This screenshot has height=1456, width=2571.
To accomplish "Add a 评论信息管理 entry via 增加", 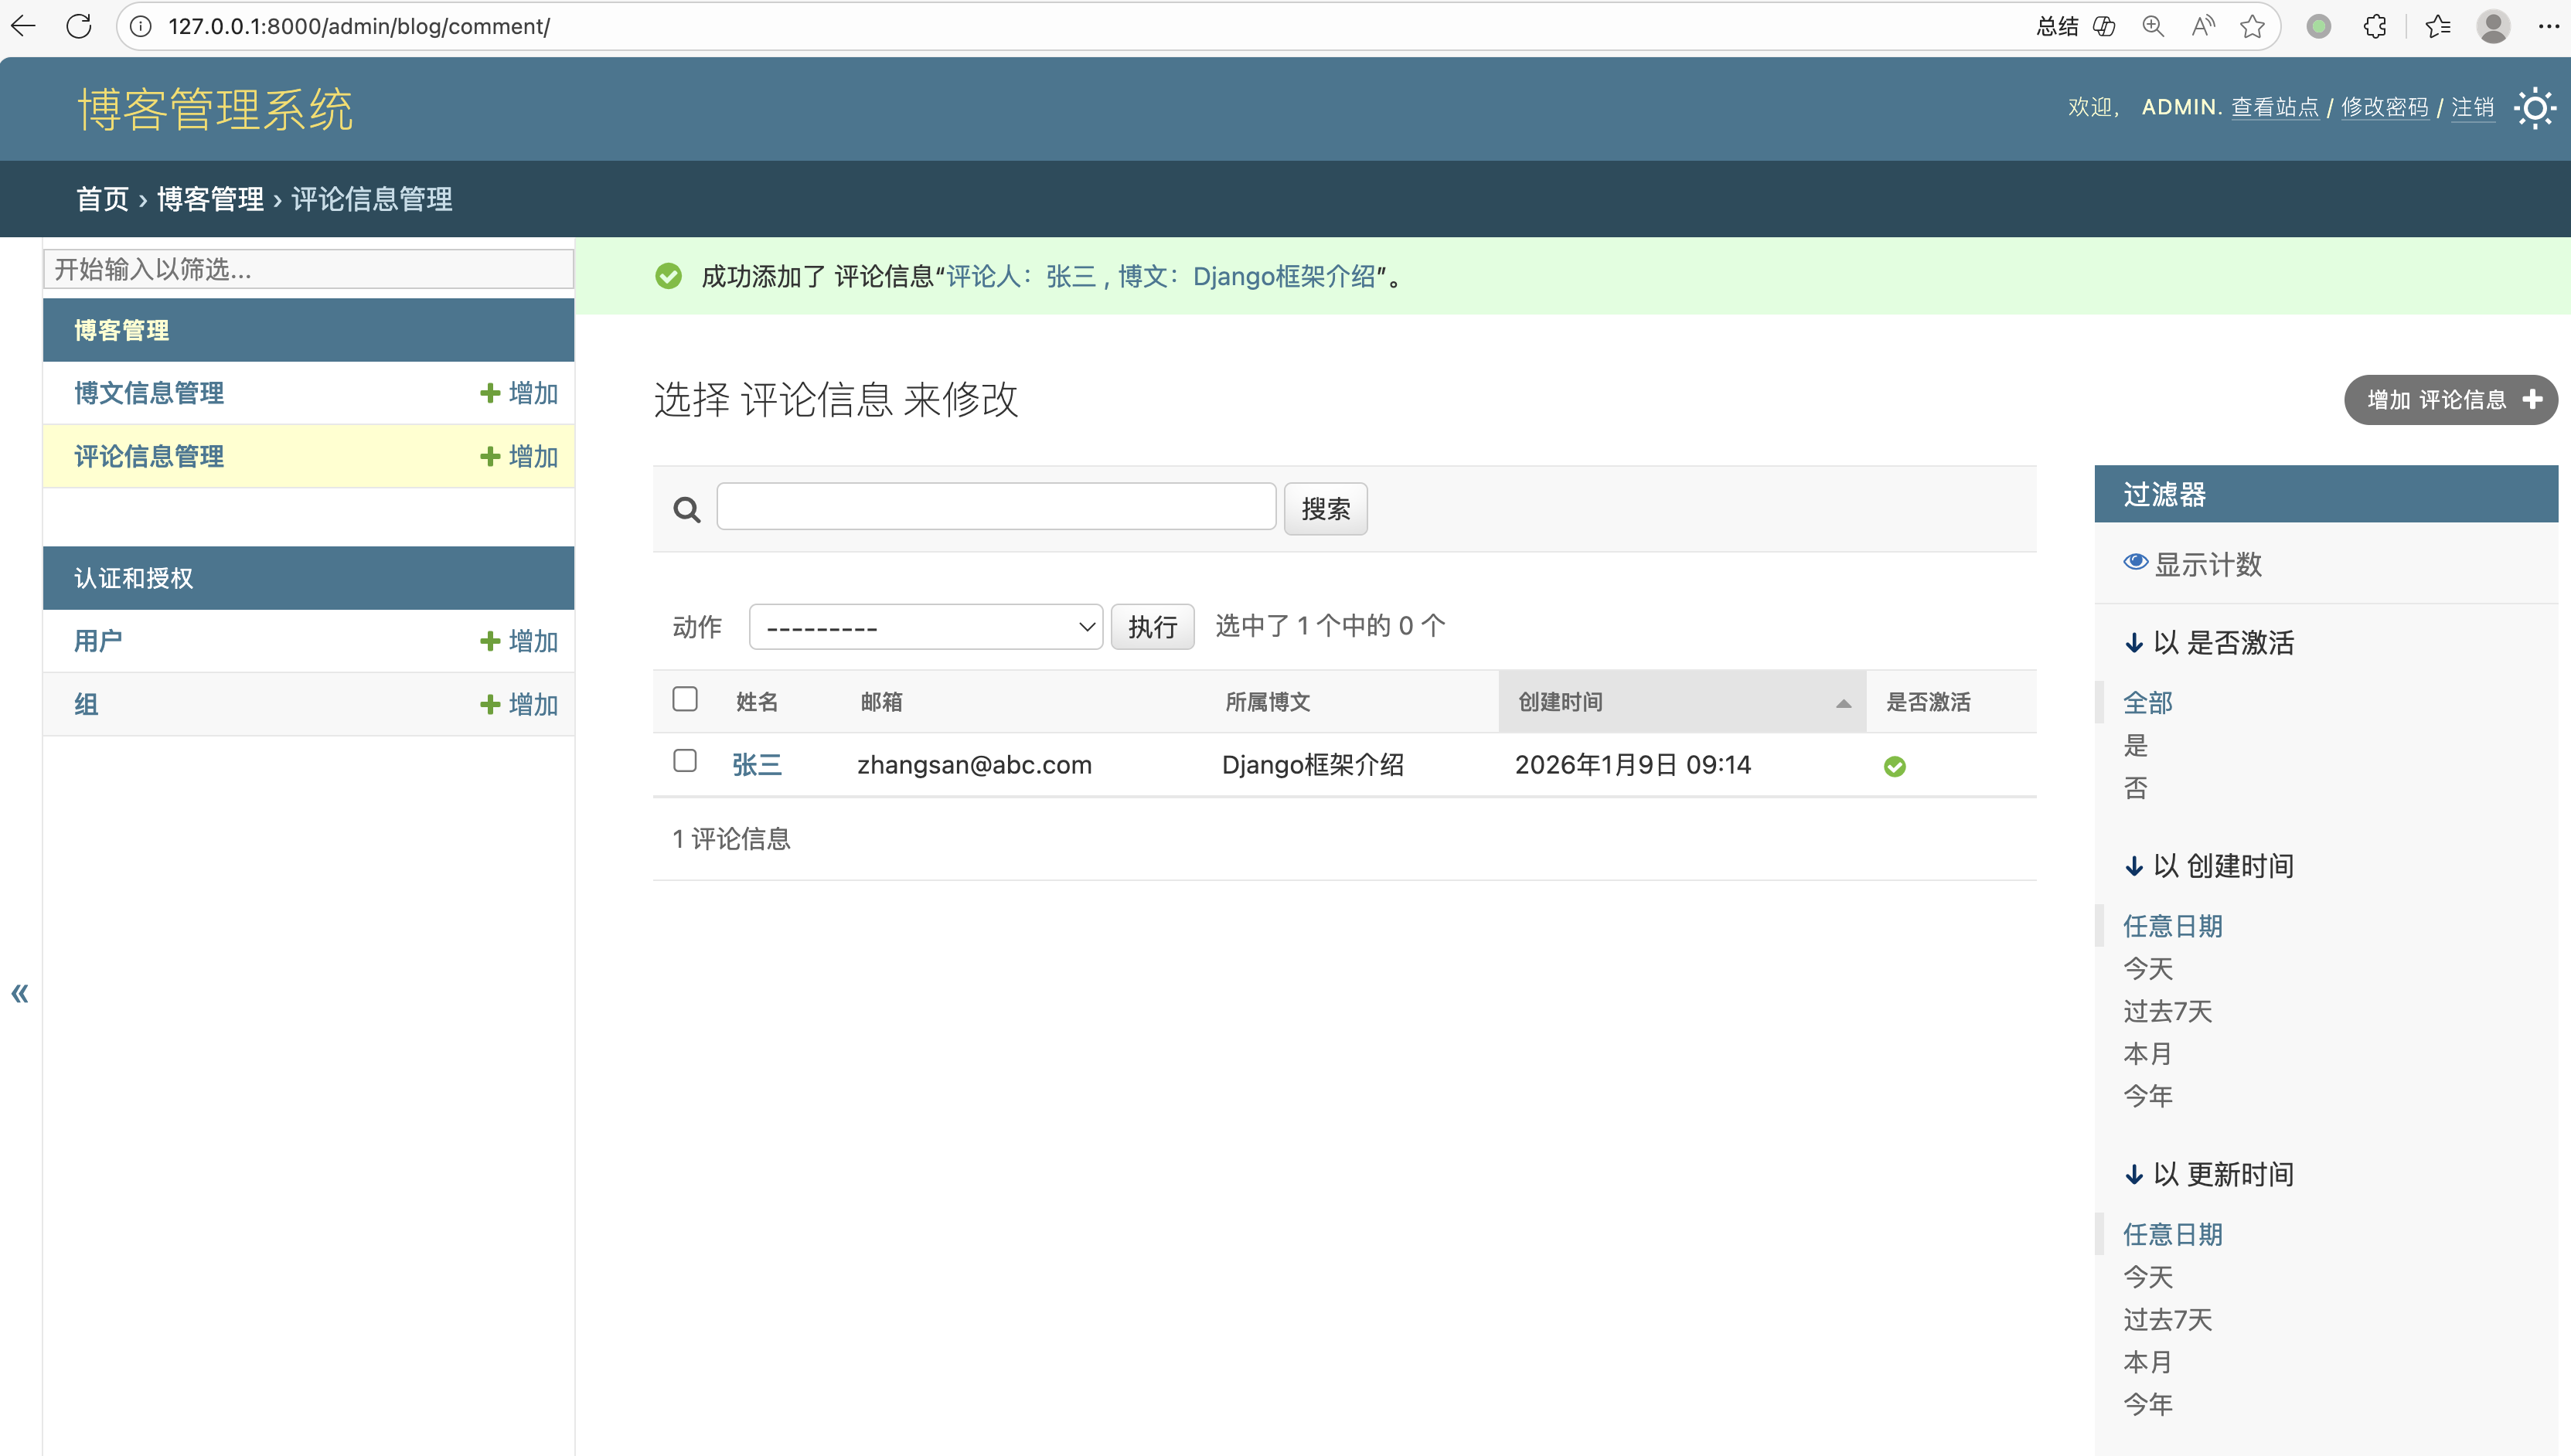I will (519, 456).
